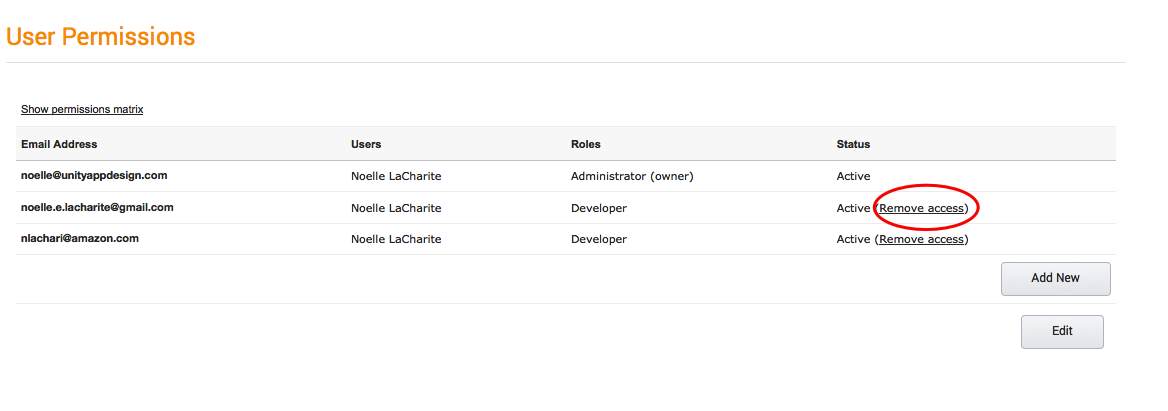The image size is (1168, 411).
Task: Click the user name in the unityappdesign row
Action: (397, 176)
